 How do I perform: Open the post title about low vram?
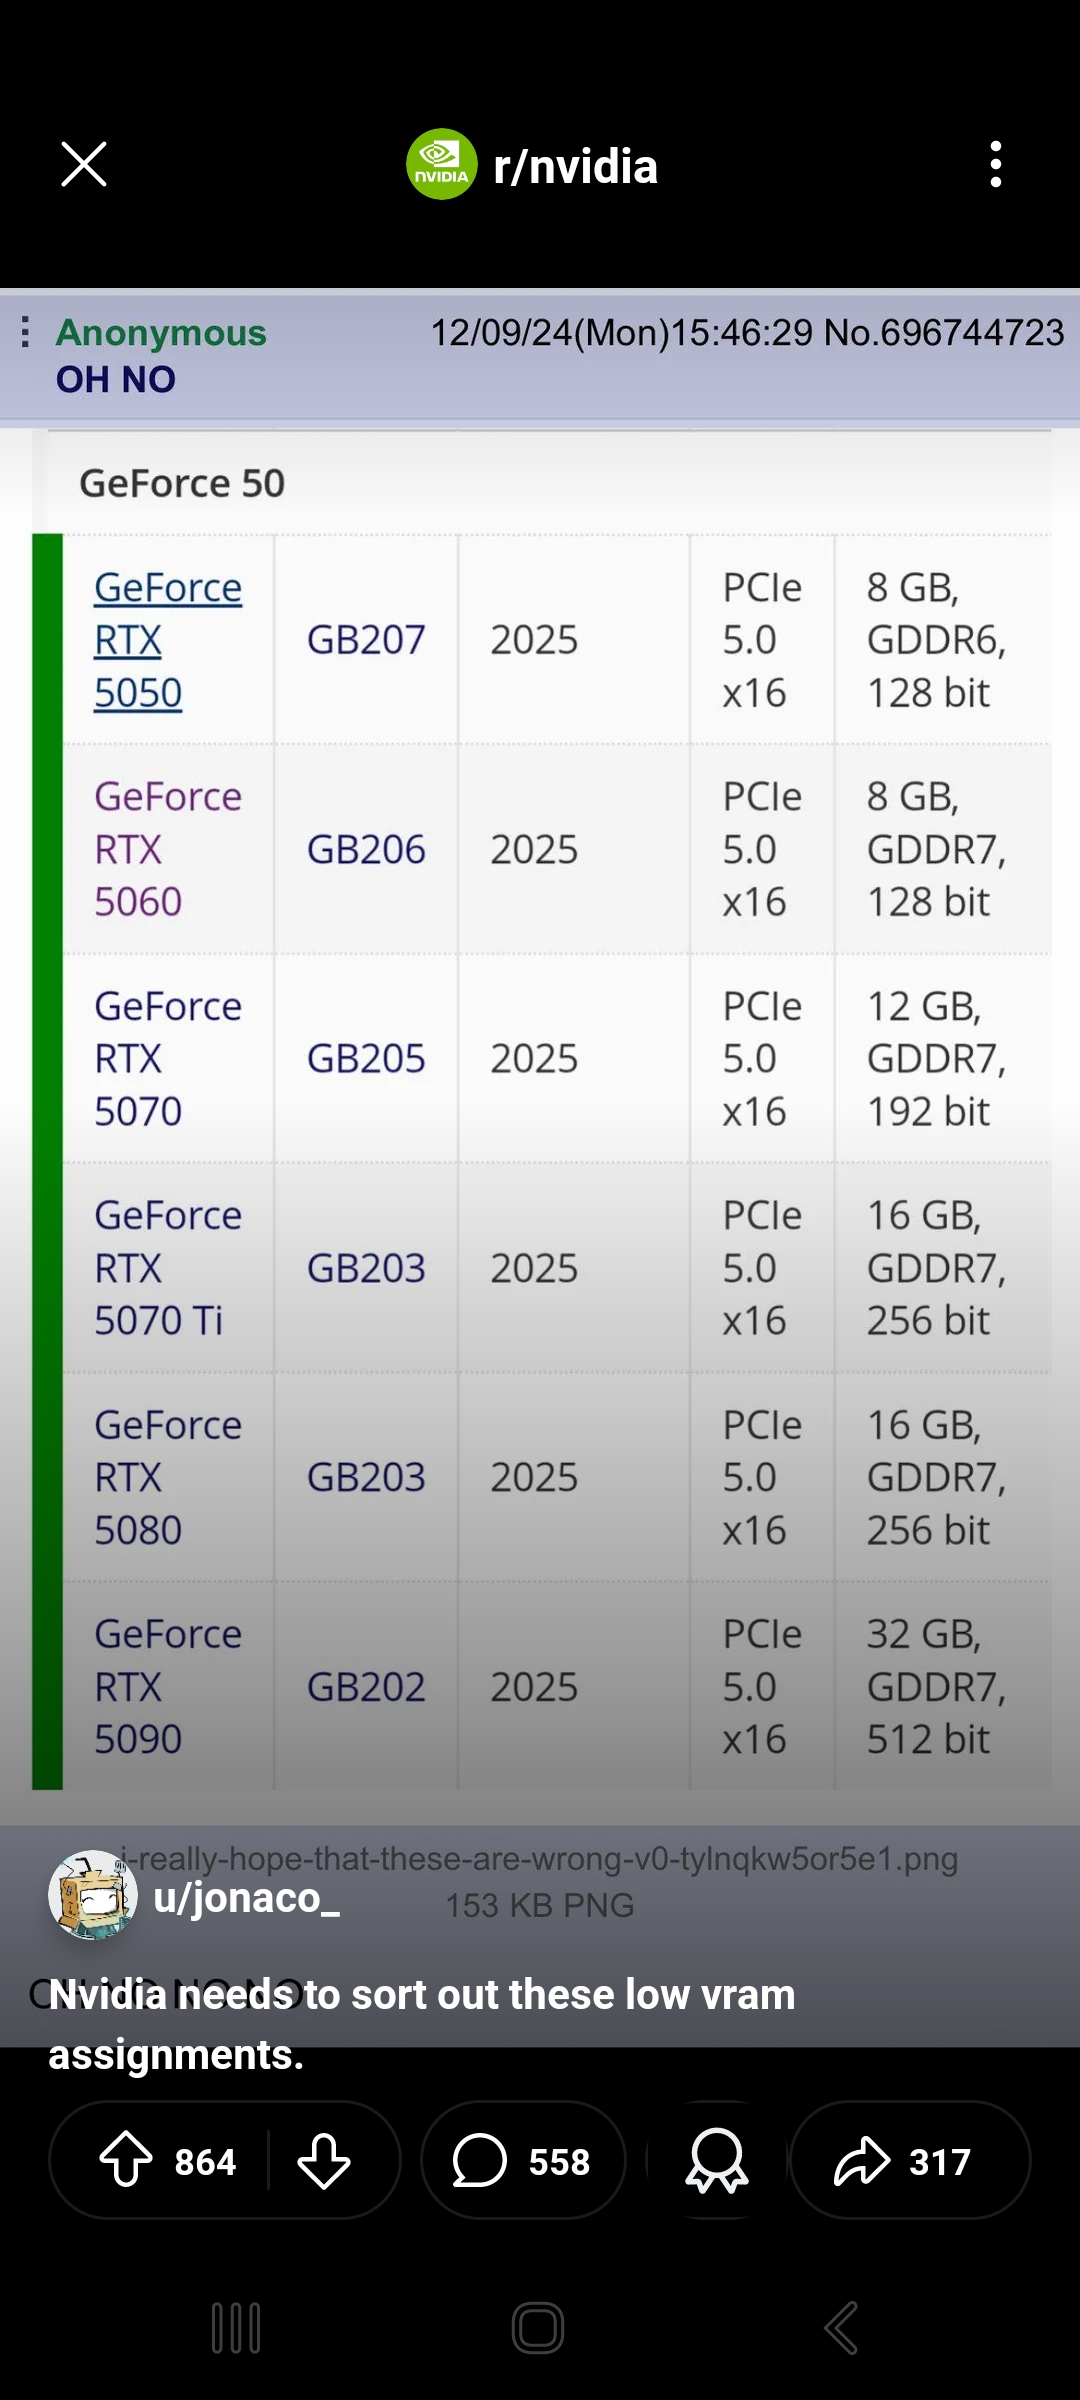(x=422, y=2024)
